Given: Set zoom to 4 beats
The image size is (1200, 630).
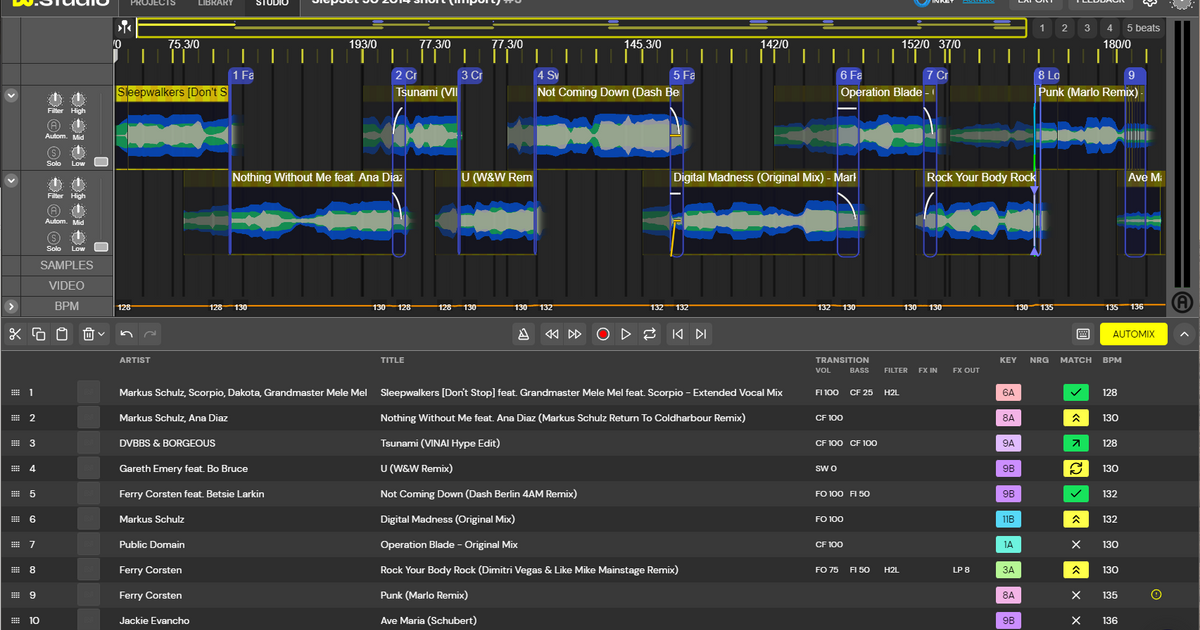Looking at the screenshot, I should [x=1109, y=28].
